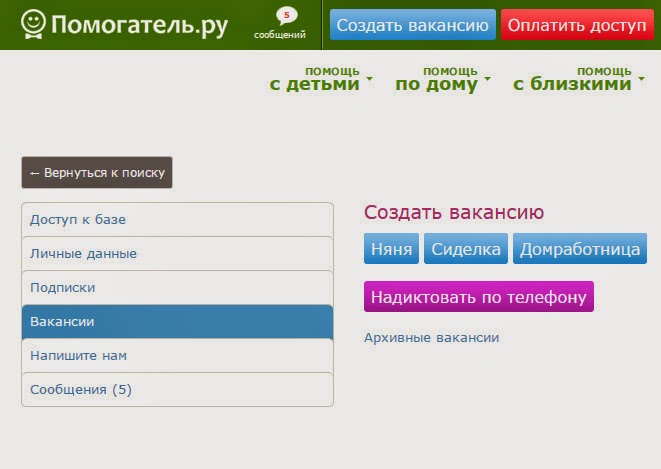This screenshot has width=661, height=469.
Task: Click the Помогатель.ру smiley logo icon
Action: 33,24
